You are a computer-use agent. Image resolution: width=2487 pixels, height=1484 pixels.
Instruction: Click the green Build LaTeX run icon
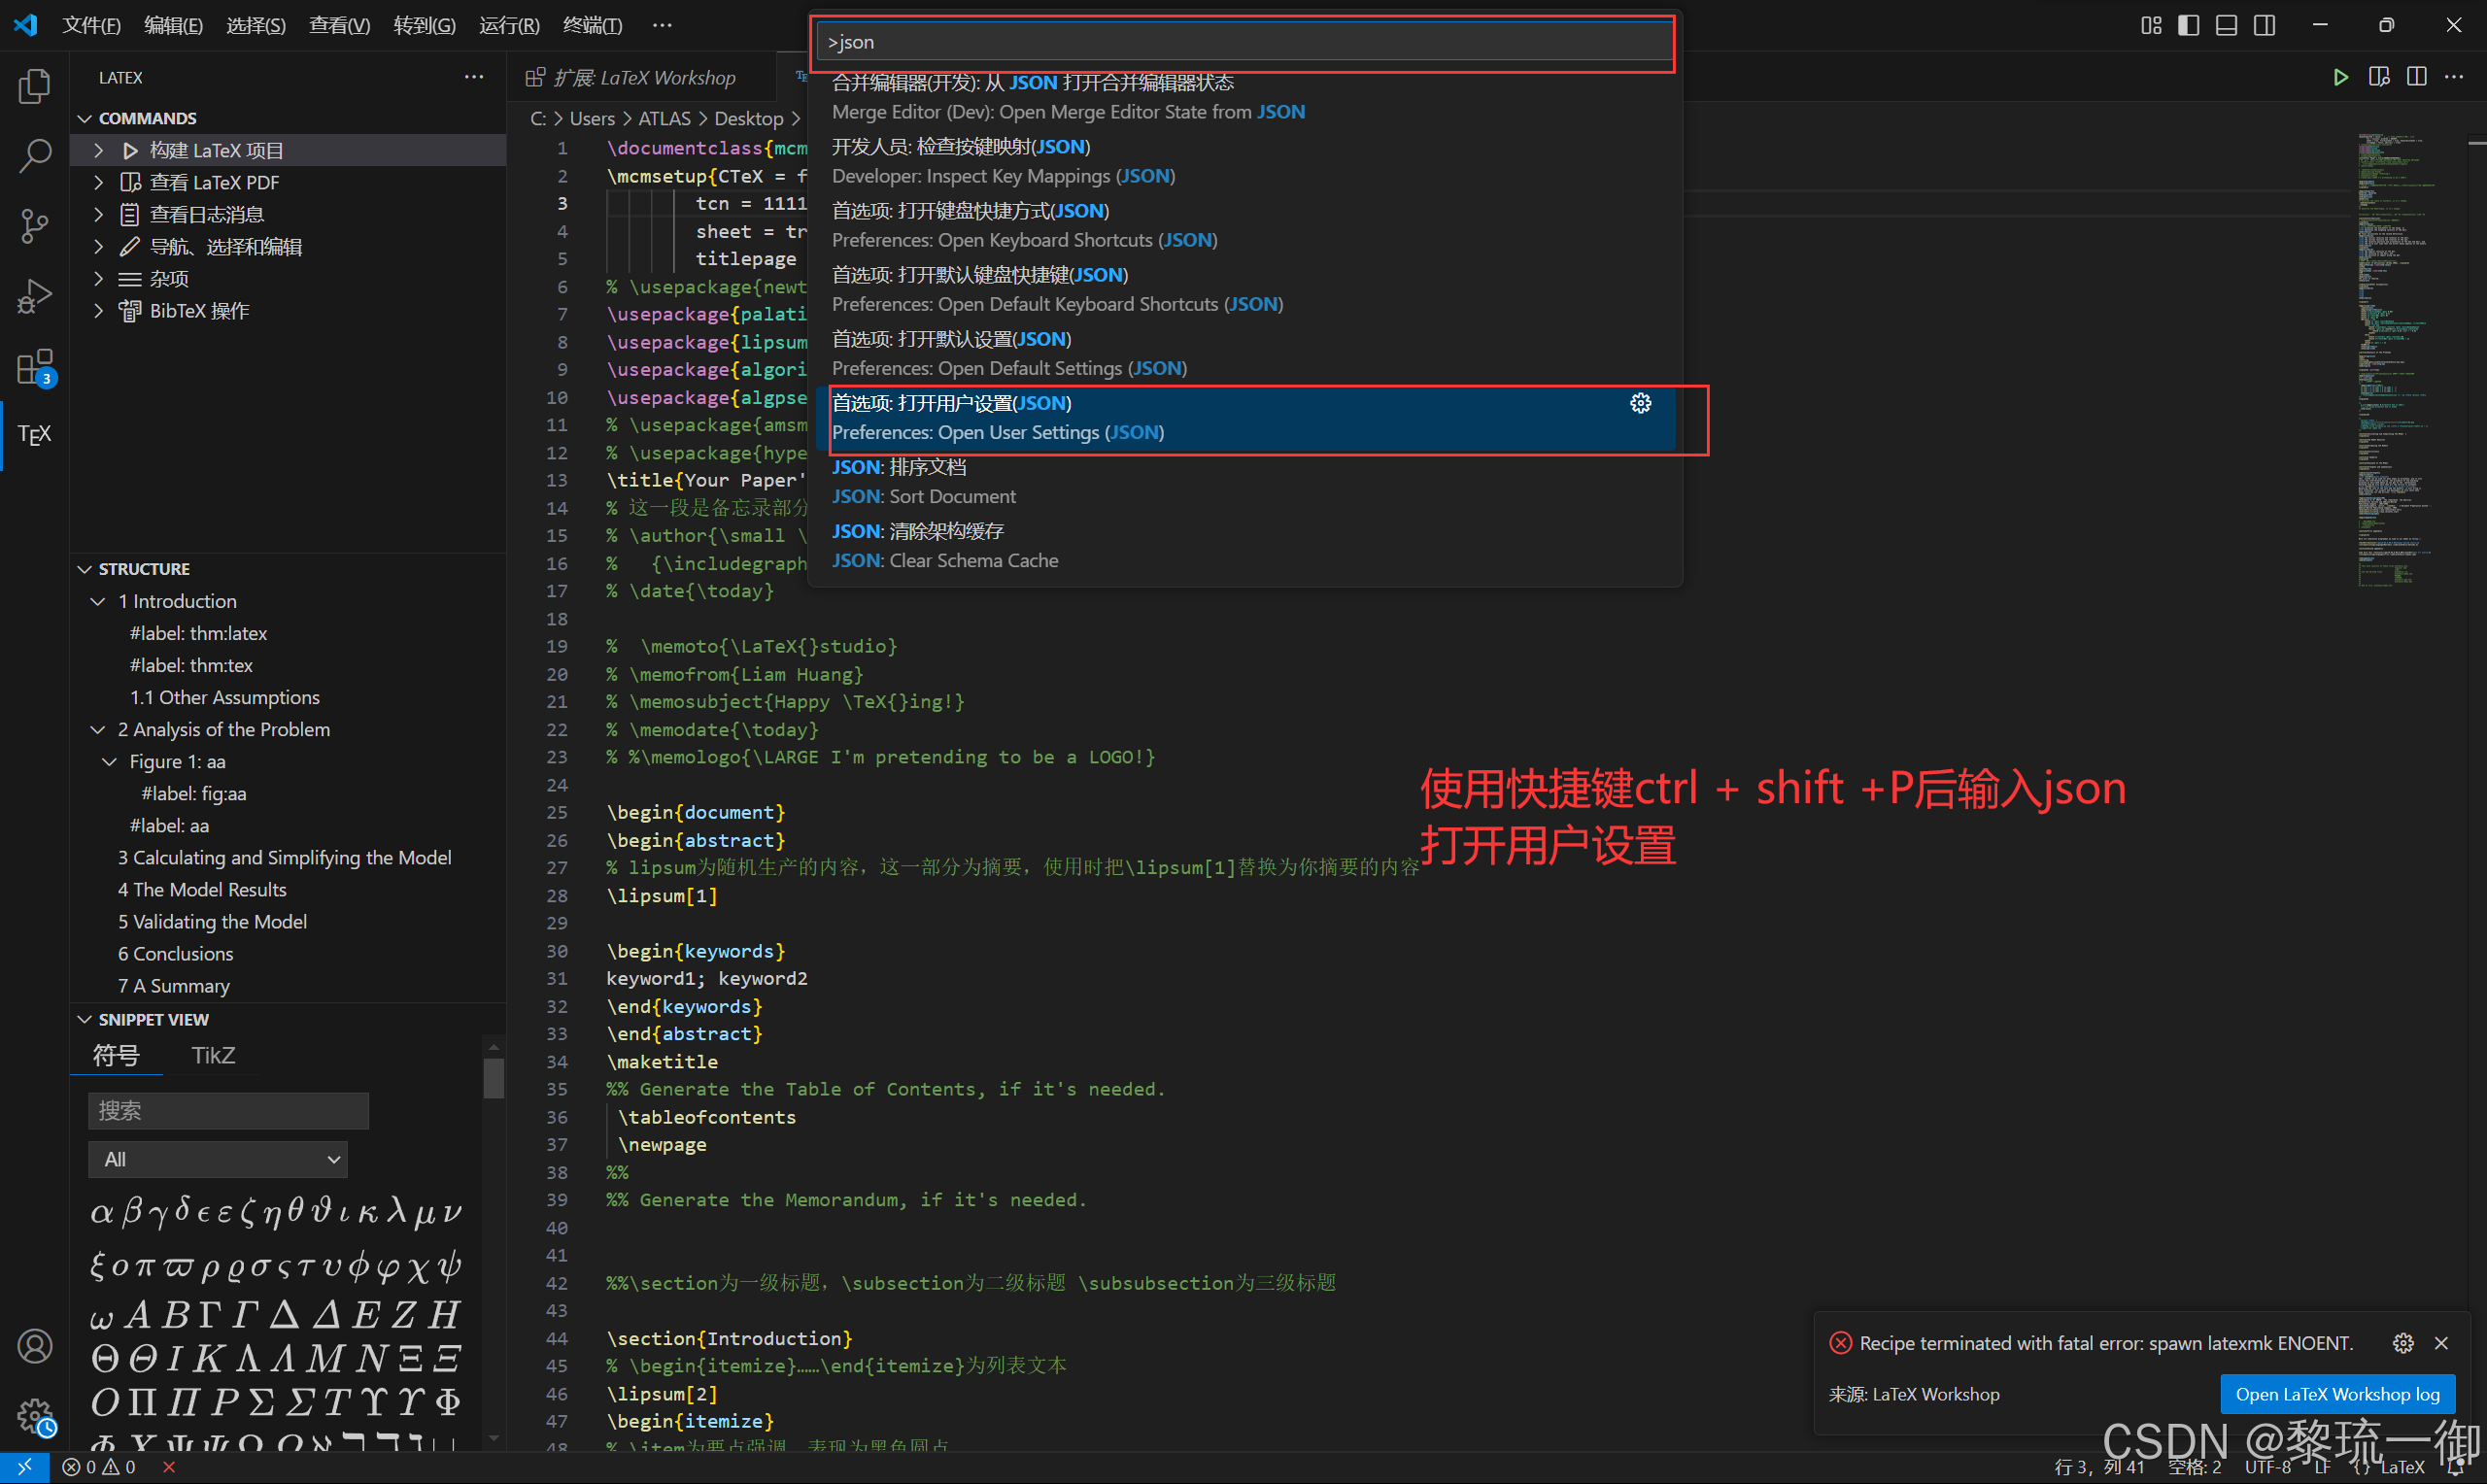coord(2340,77)
